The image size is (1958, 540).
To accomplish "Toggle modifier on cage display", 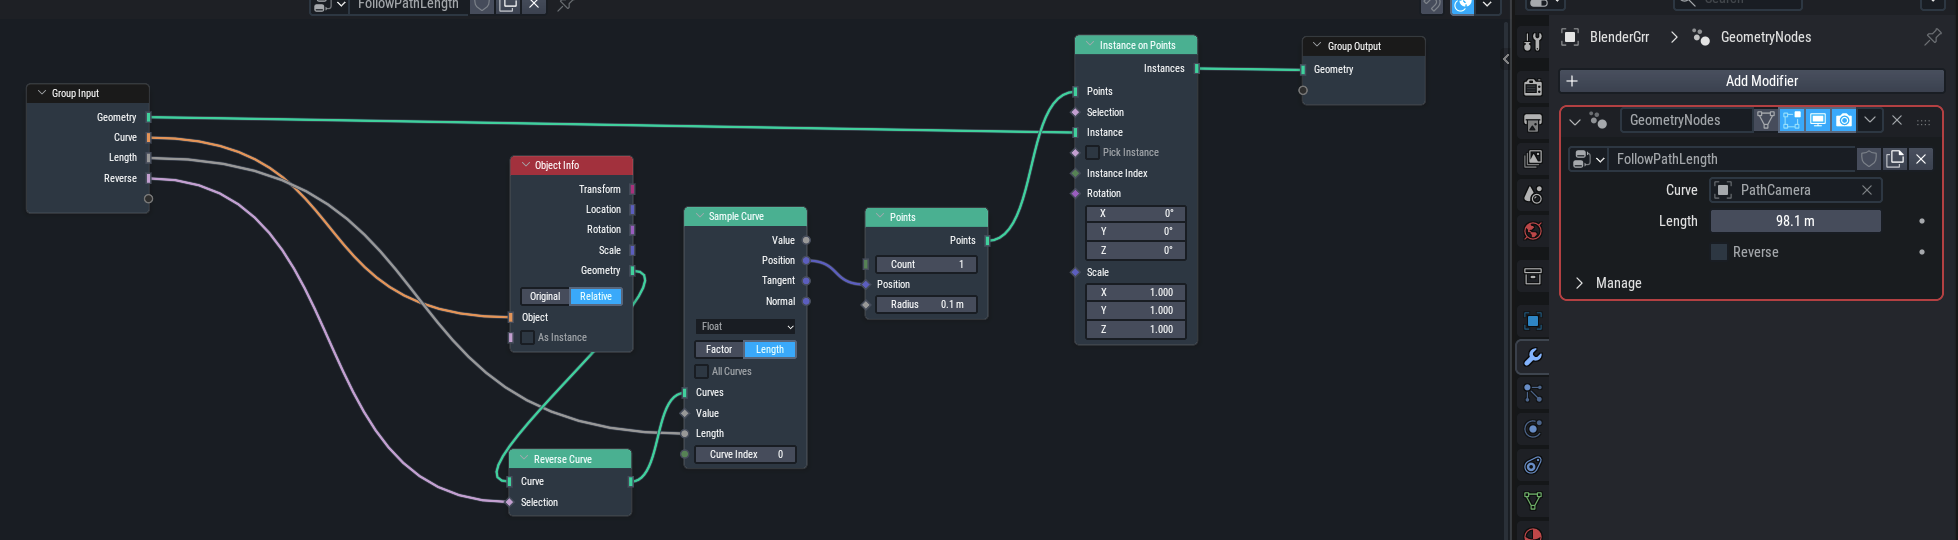I will point(1766,120).
